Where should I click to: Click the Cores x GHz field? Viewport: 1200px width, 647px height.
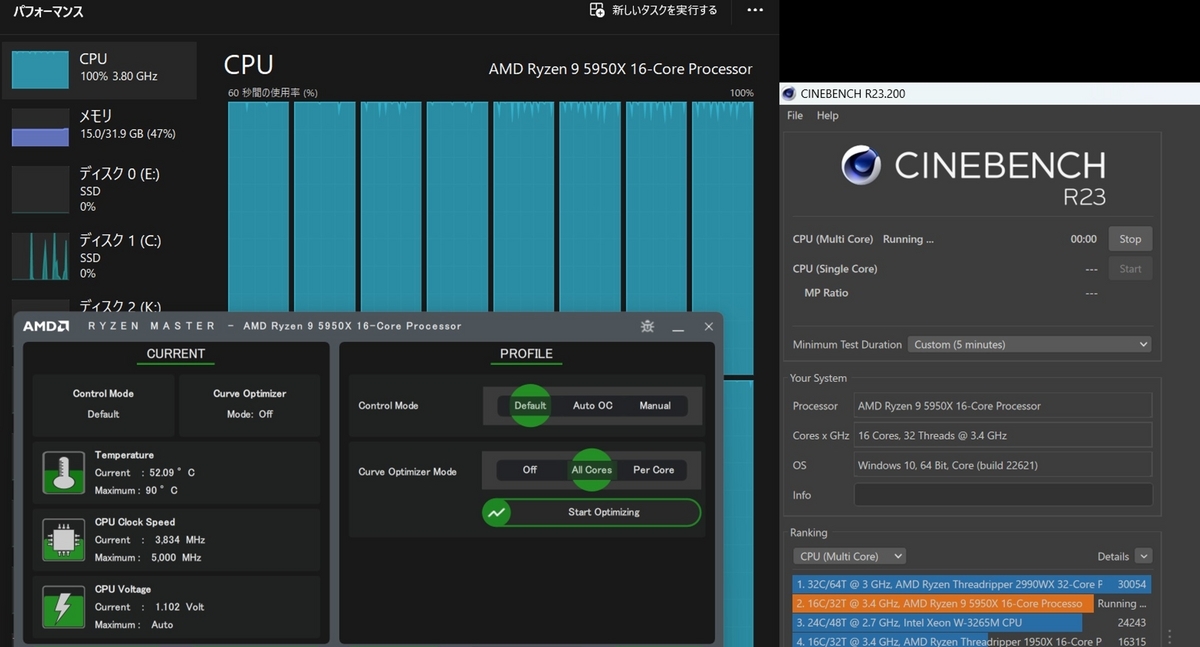1003,435
